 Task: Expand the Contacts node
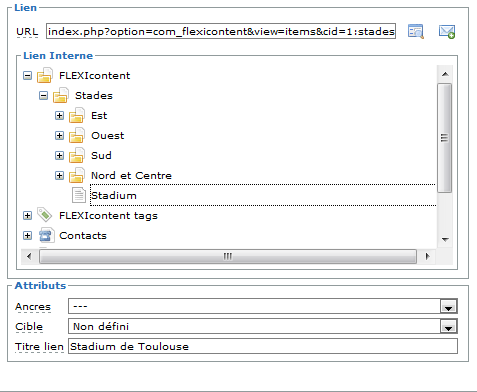(x=28, y=236)
